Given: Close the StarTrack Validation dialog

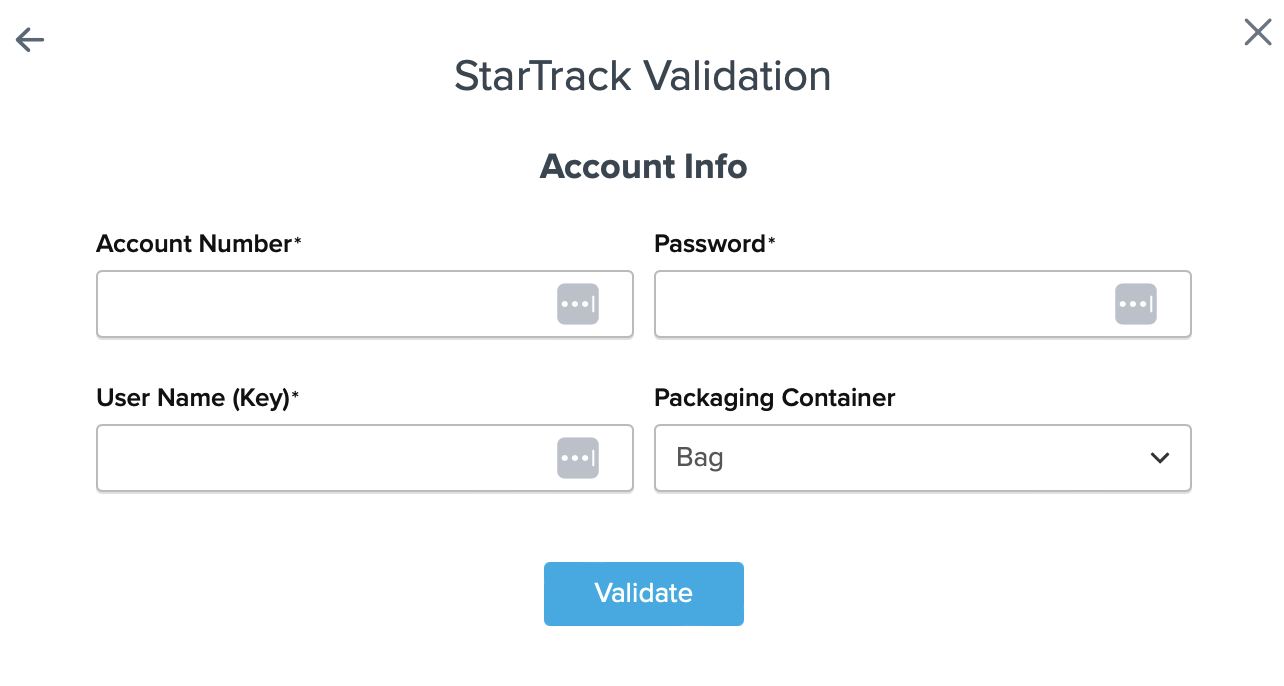Looking at the screenshot, I should [x=1257, y=32].
